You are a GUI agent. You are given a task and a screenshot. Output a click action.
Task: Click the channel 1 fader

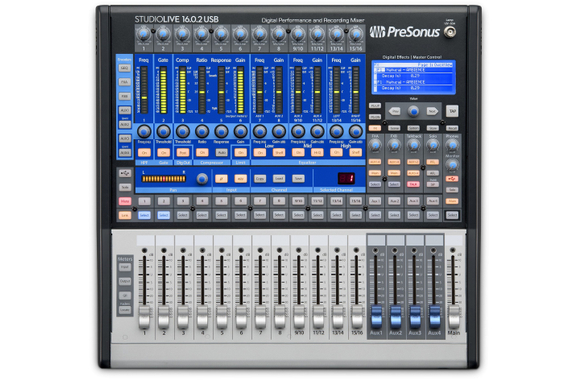pos(144,318)
